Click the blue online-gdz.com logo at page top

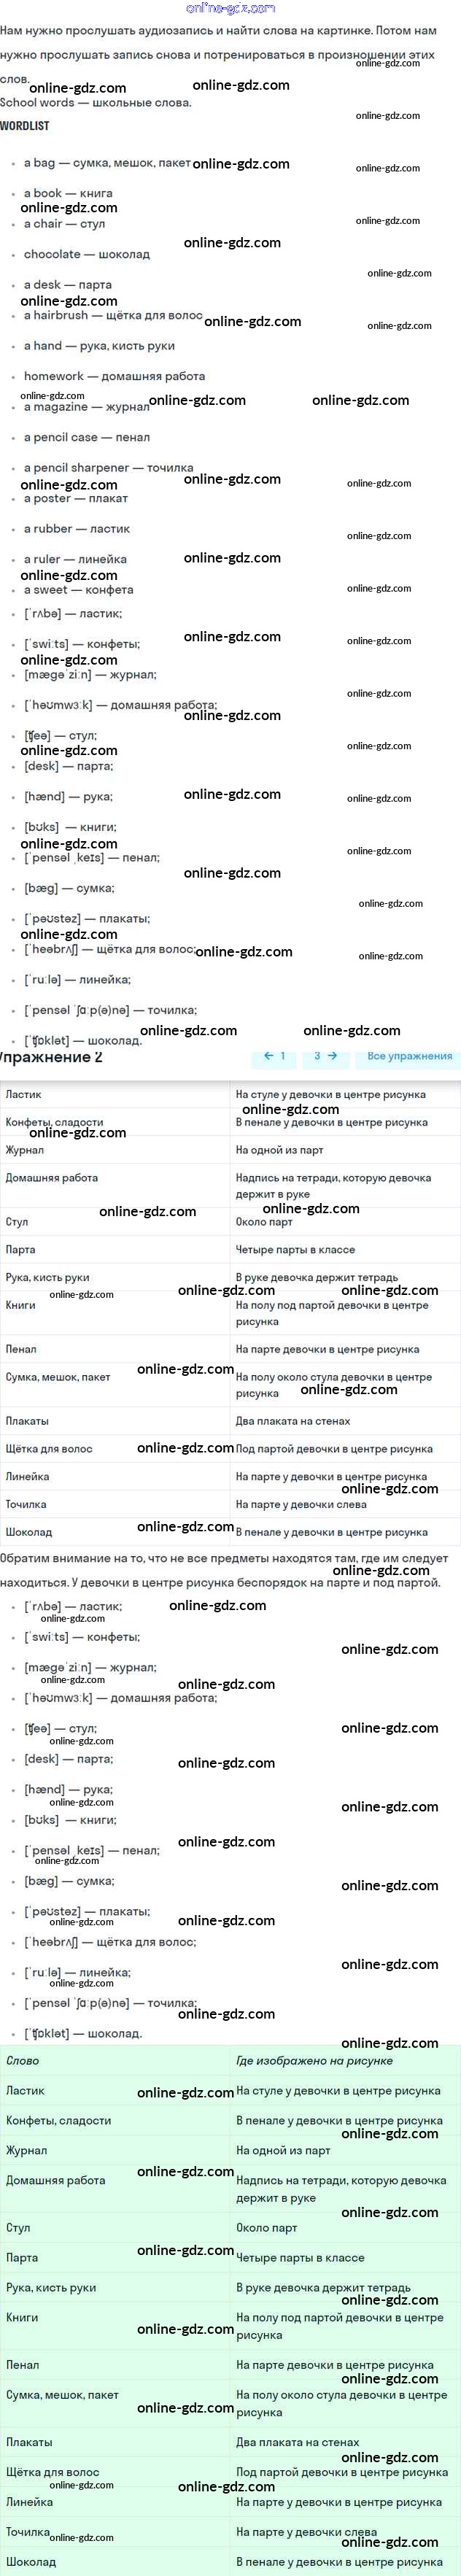[231, 8]
